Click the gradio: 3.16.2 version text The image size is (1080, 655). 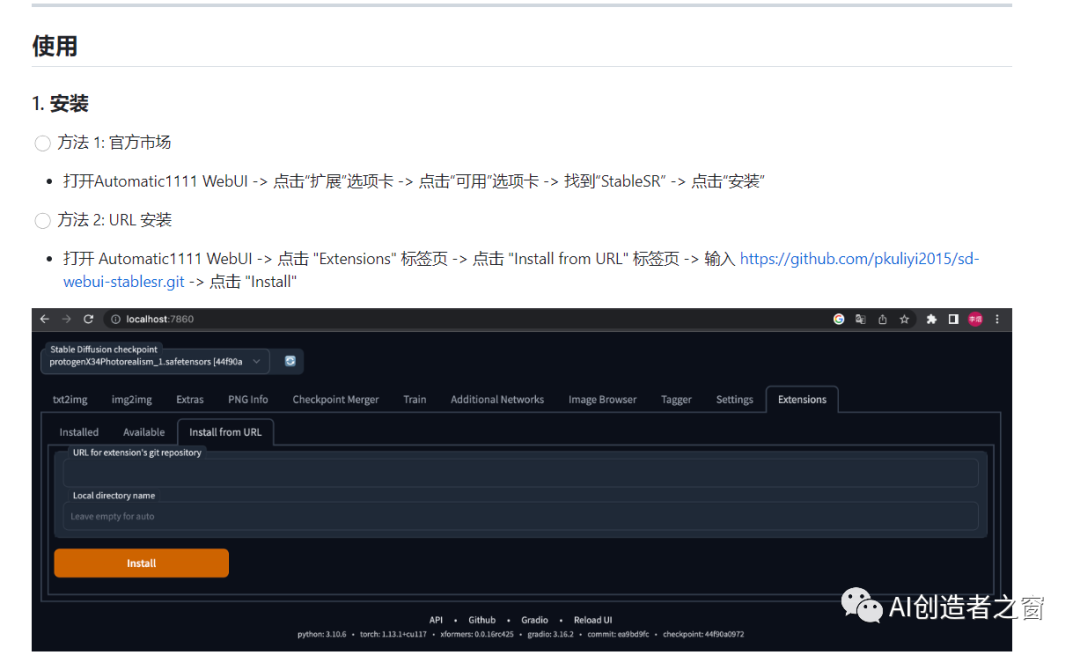[x=550, y=634]
